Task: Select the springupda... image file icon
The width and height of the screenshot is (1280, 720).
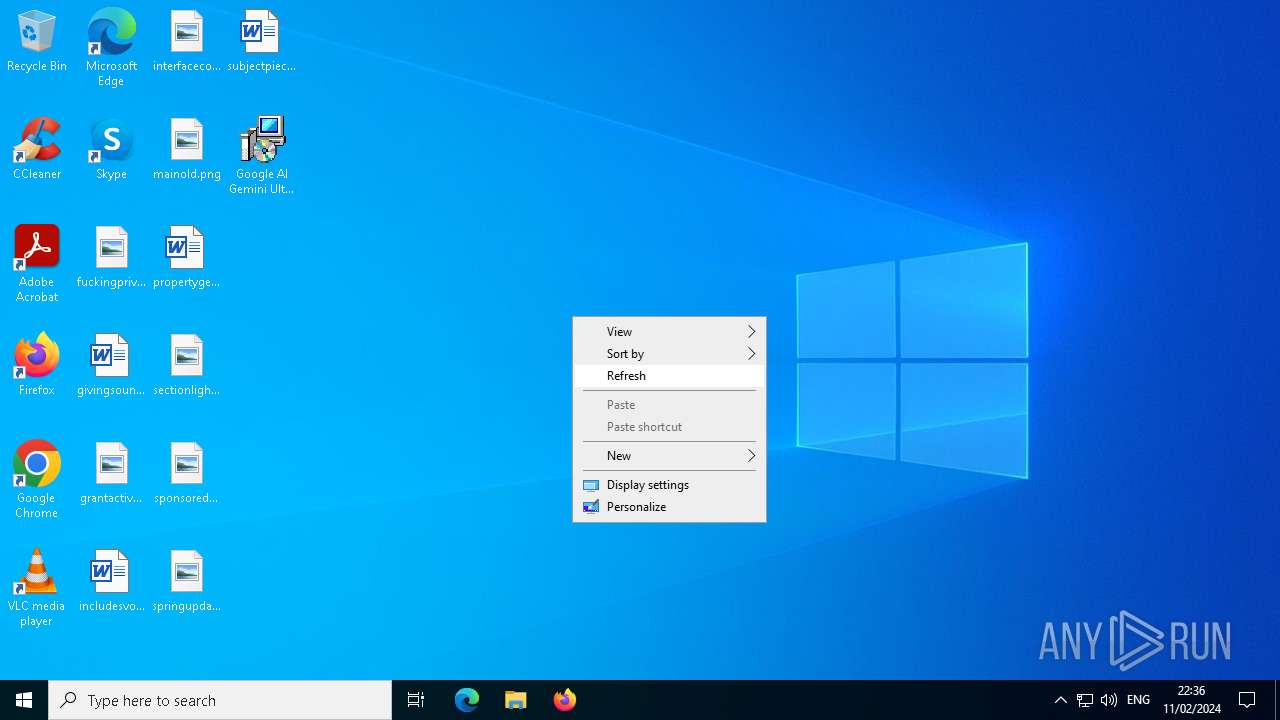Action: [x=186, y=582]
